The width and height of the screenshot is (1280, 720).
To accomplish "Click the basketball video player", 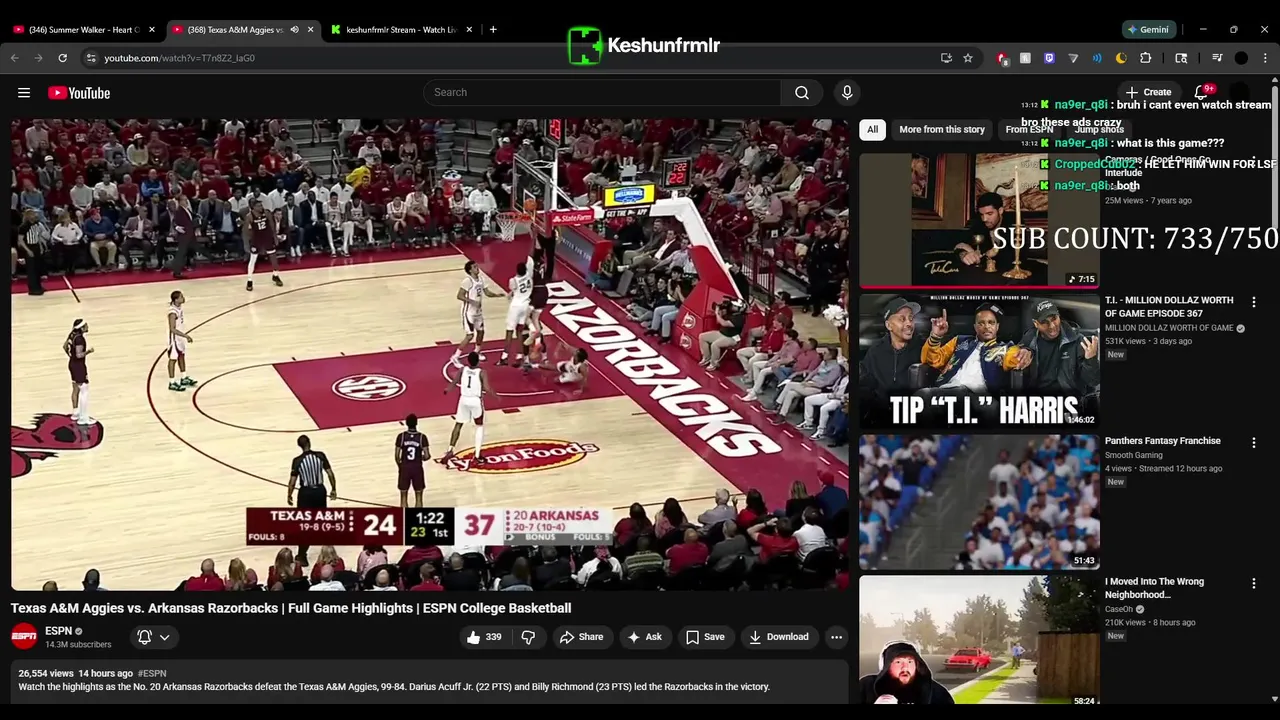I will coord(430,355).
